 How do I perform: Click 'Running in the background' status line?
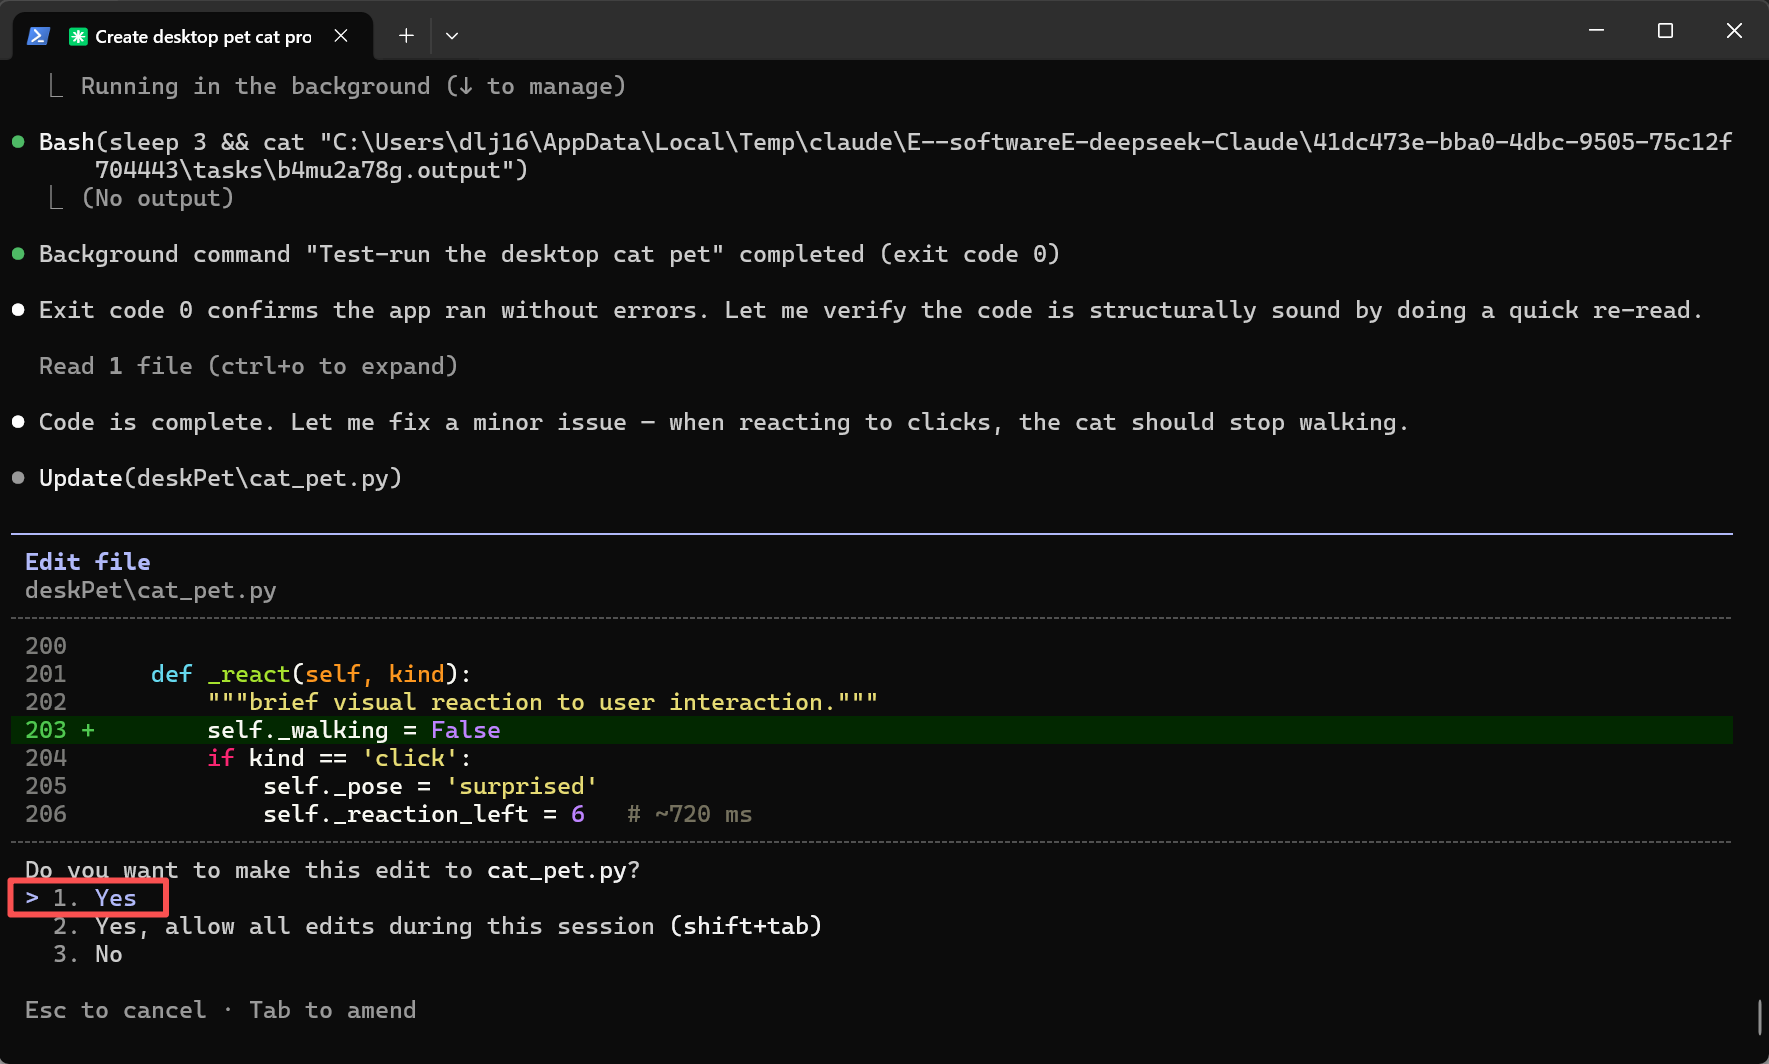353,86
